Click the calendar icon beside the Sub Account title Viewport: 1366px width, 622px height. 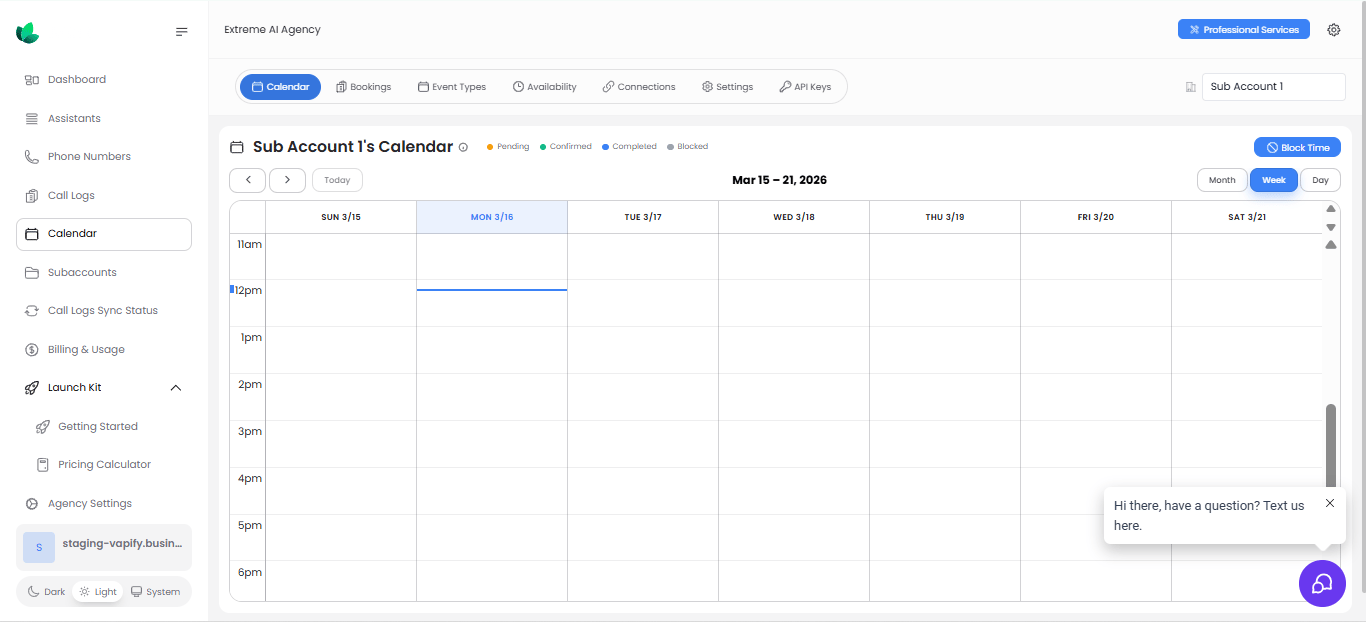(x=237, y=147)
